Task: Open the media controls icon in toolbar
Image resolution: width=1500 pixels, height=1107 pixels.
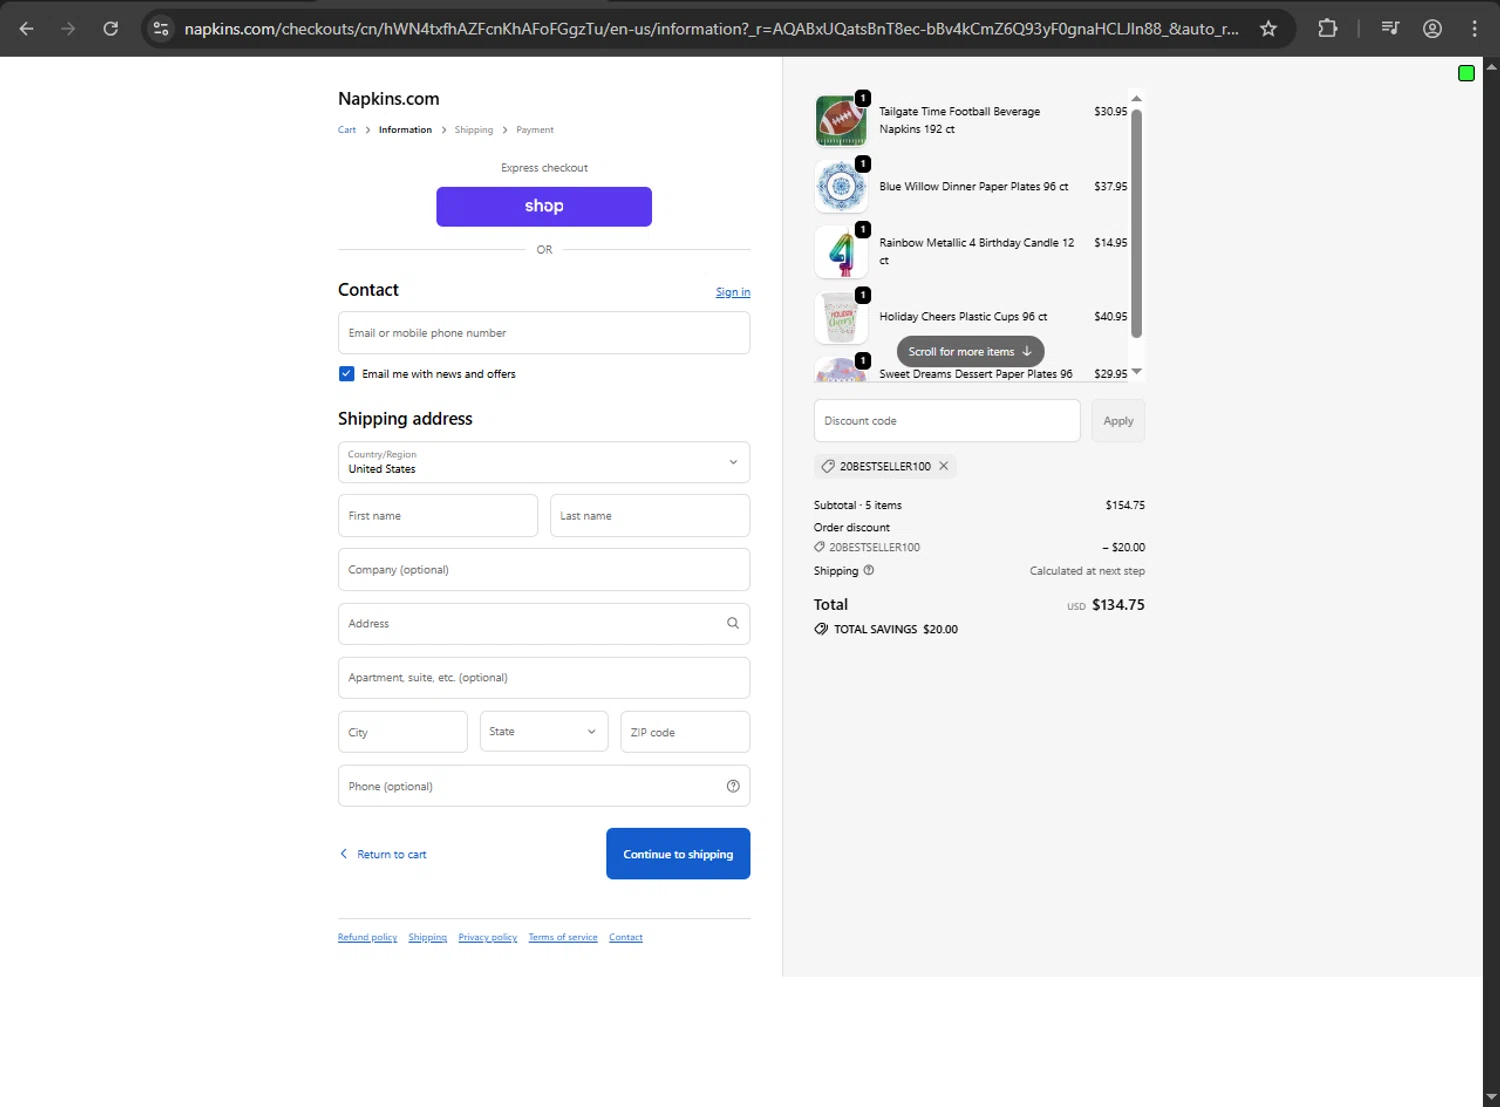Action: pyautogui.click(x=1390, y=29)
